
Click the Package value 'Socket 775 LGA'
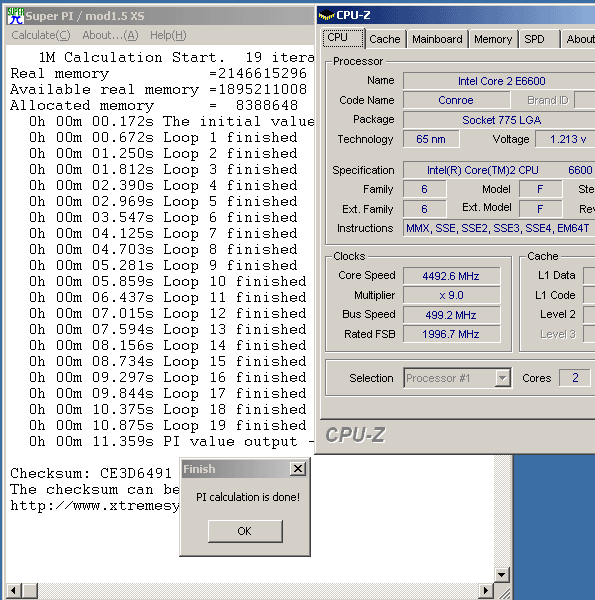click(x=499, y=120)
